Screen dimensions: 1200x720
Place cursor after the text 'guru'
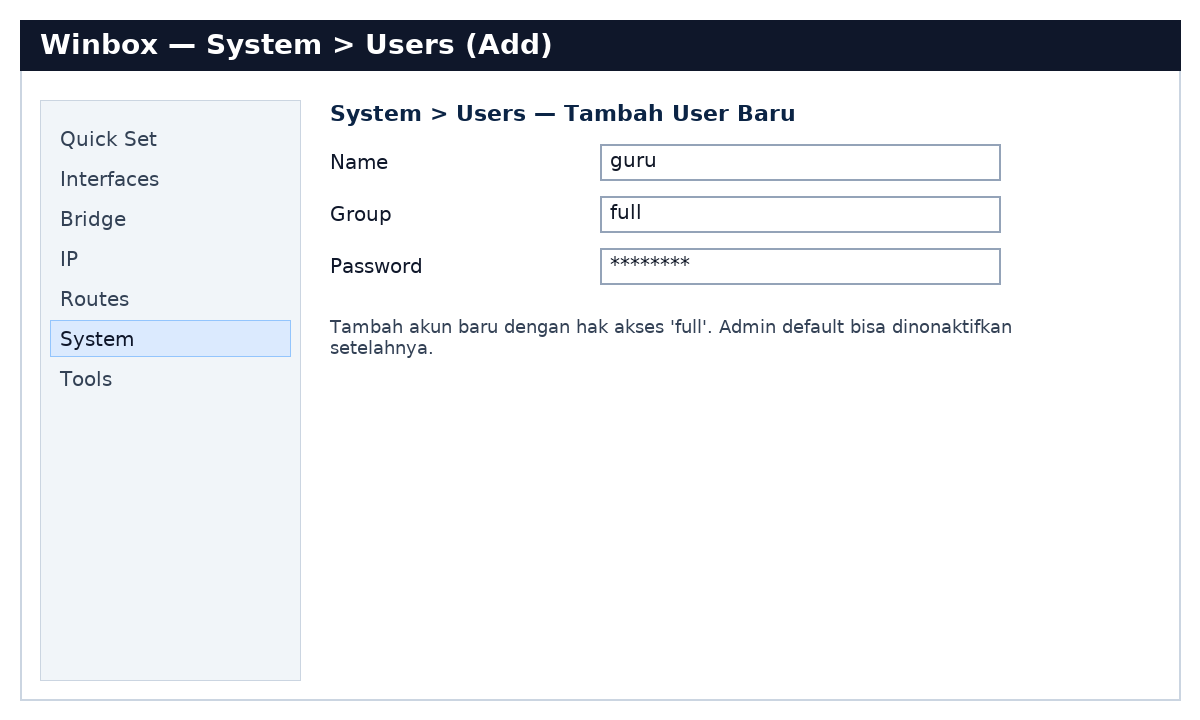click(x=660, y=161)
